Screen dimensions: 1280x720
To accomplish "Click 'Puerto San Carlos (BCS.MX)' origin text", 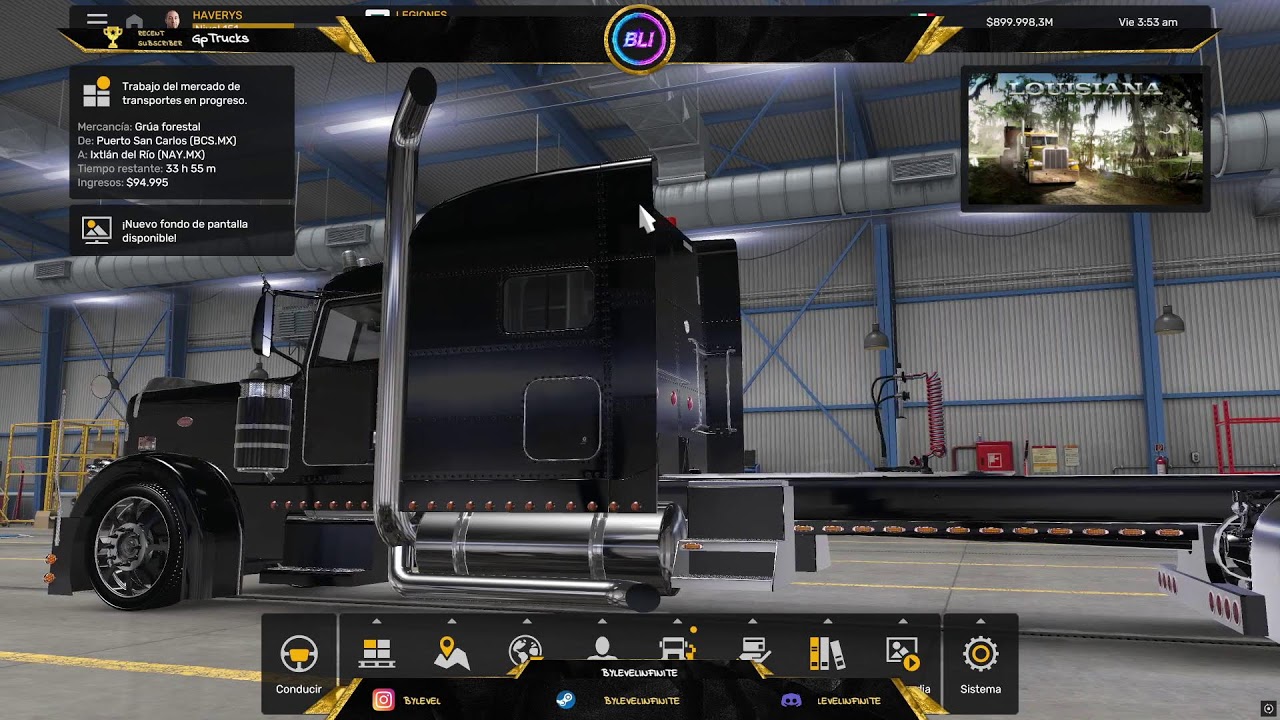I will click(x=166, y=141).
